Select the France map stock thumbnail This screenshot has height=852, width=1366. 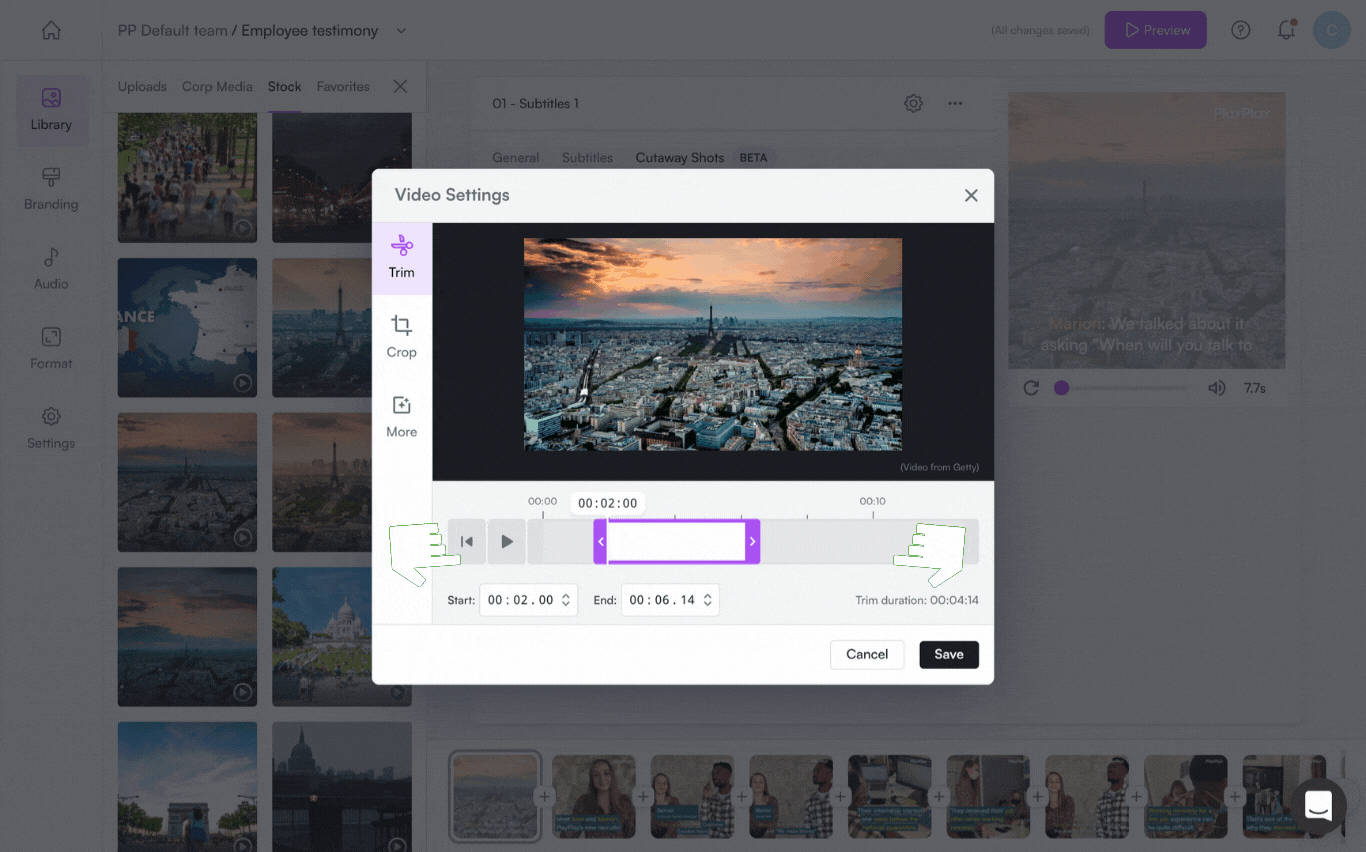[187, 328]
